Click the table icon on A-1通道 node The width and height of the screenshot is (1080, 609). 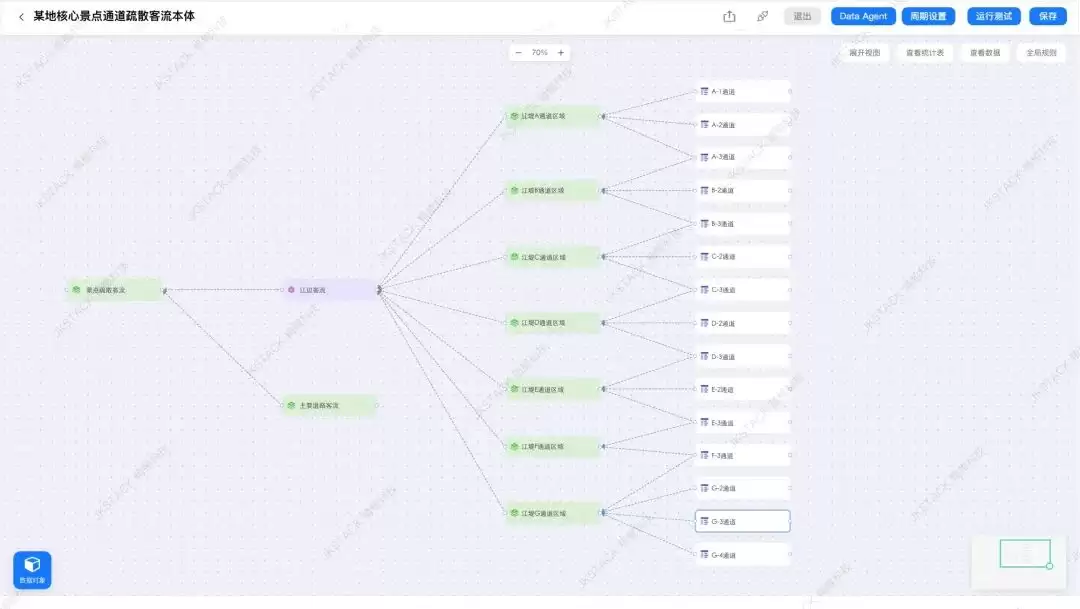704,91
